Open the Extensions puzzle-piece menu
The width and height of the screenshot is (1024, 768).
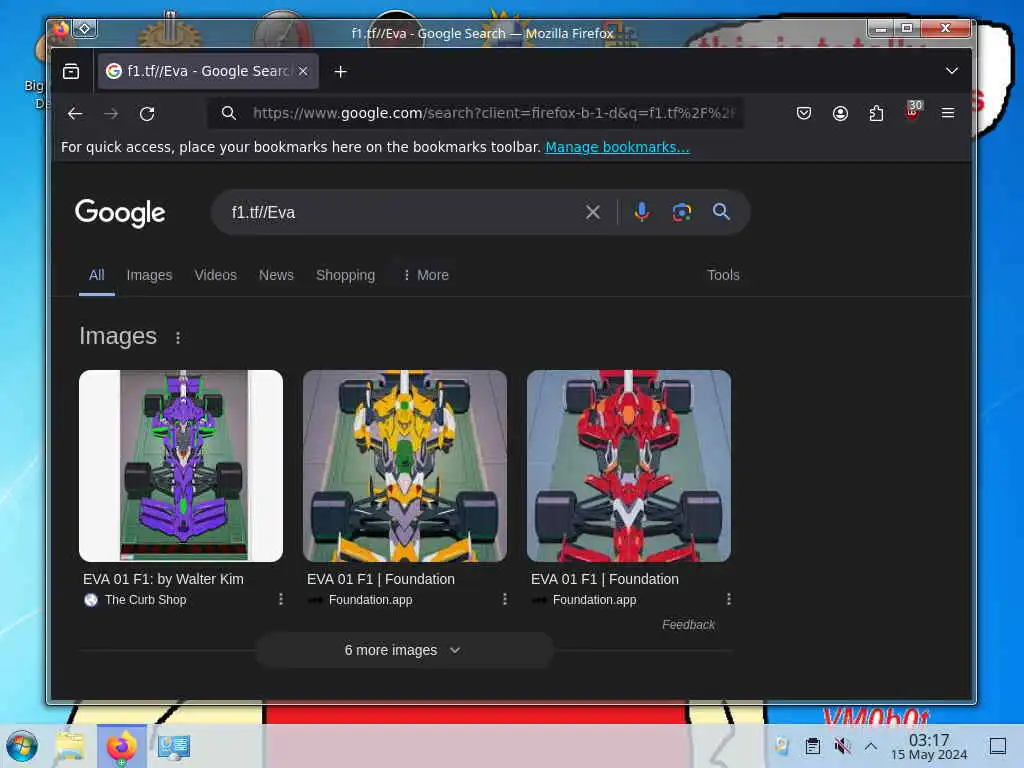[x=876, y=114]
